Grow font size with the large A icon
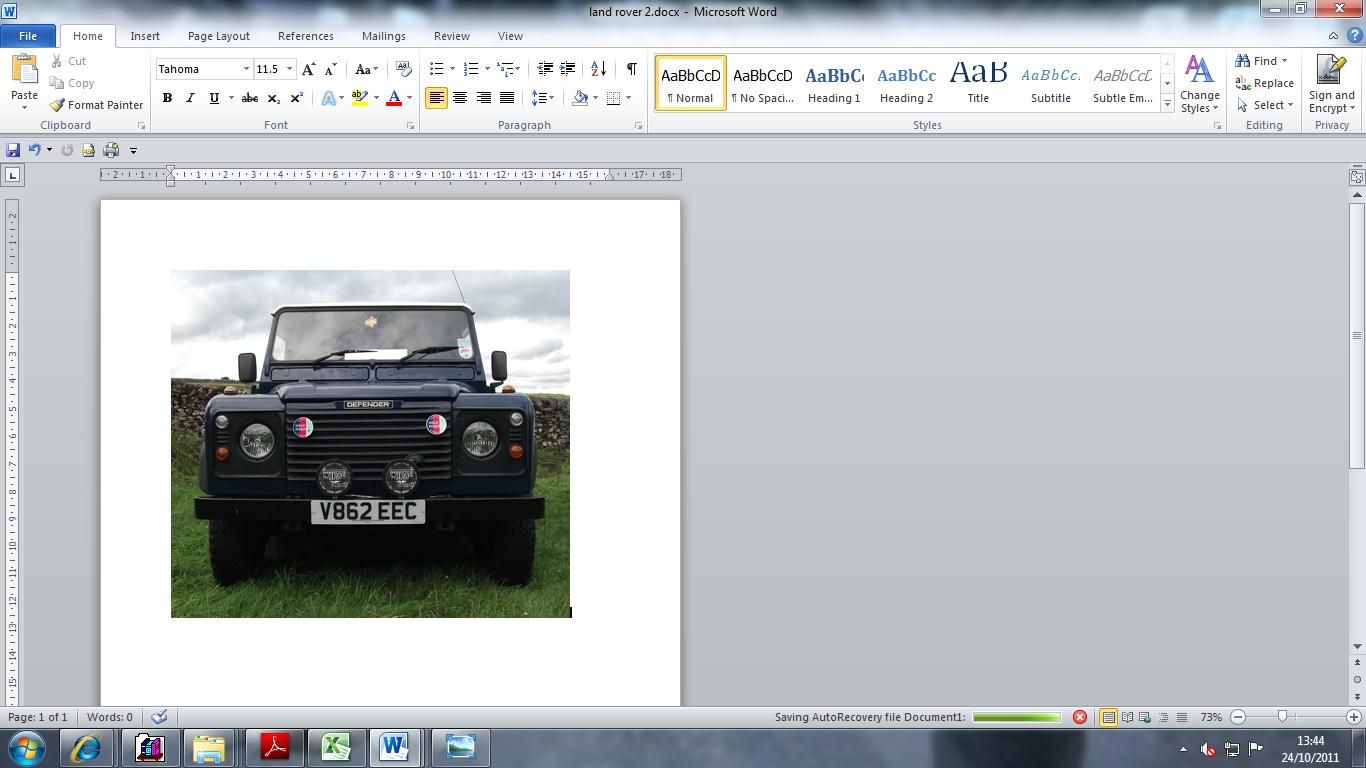 (x=309, y=69)
